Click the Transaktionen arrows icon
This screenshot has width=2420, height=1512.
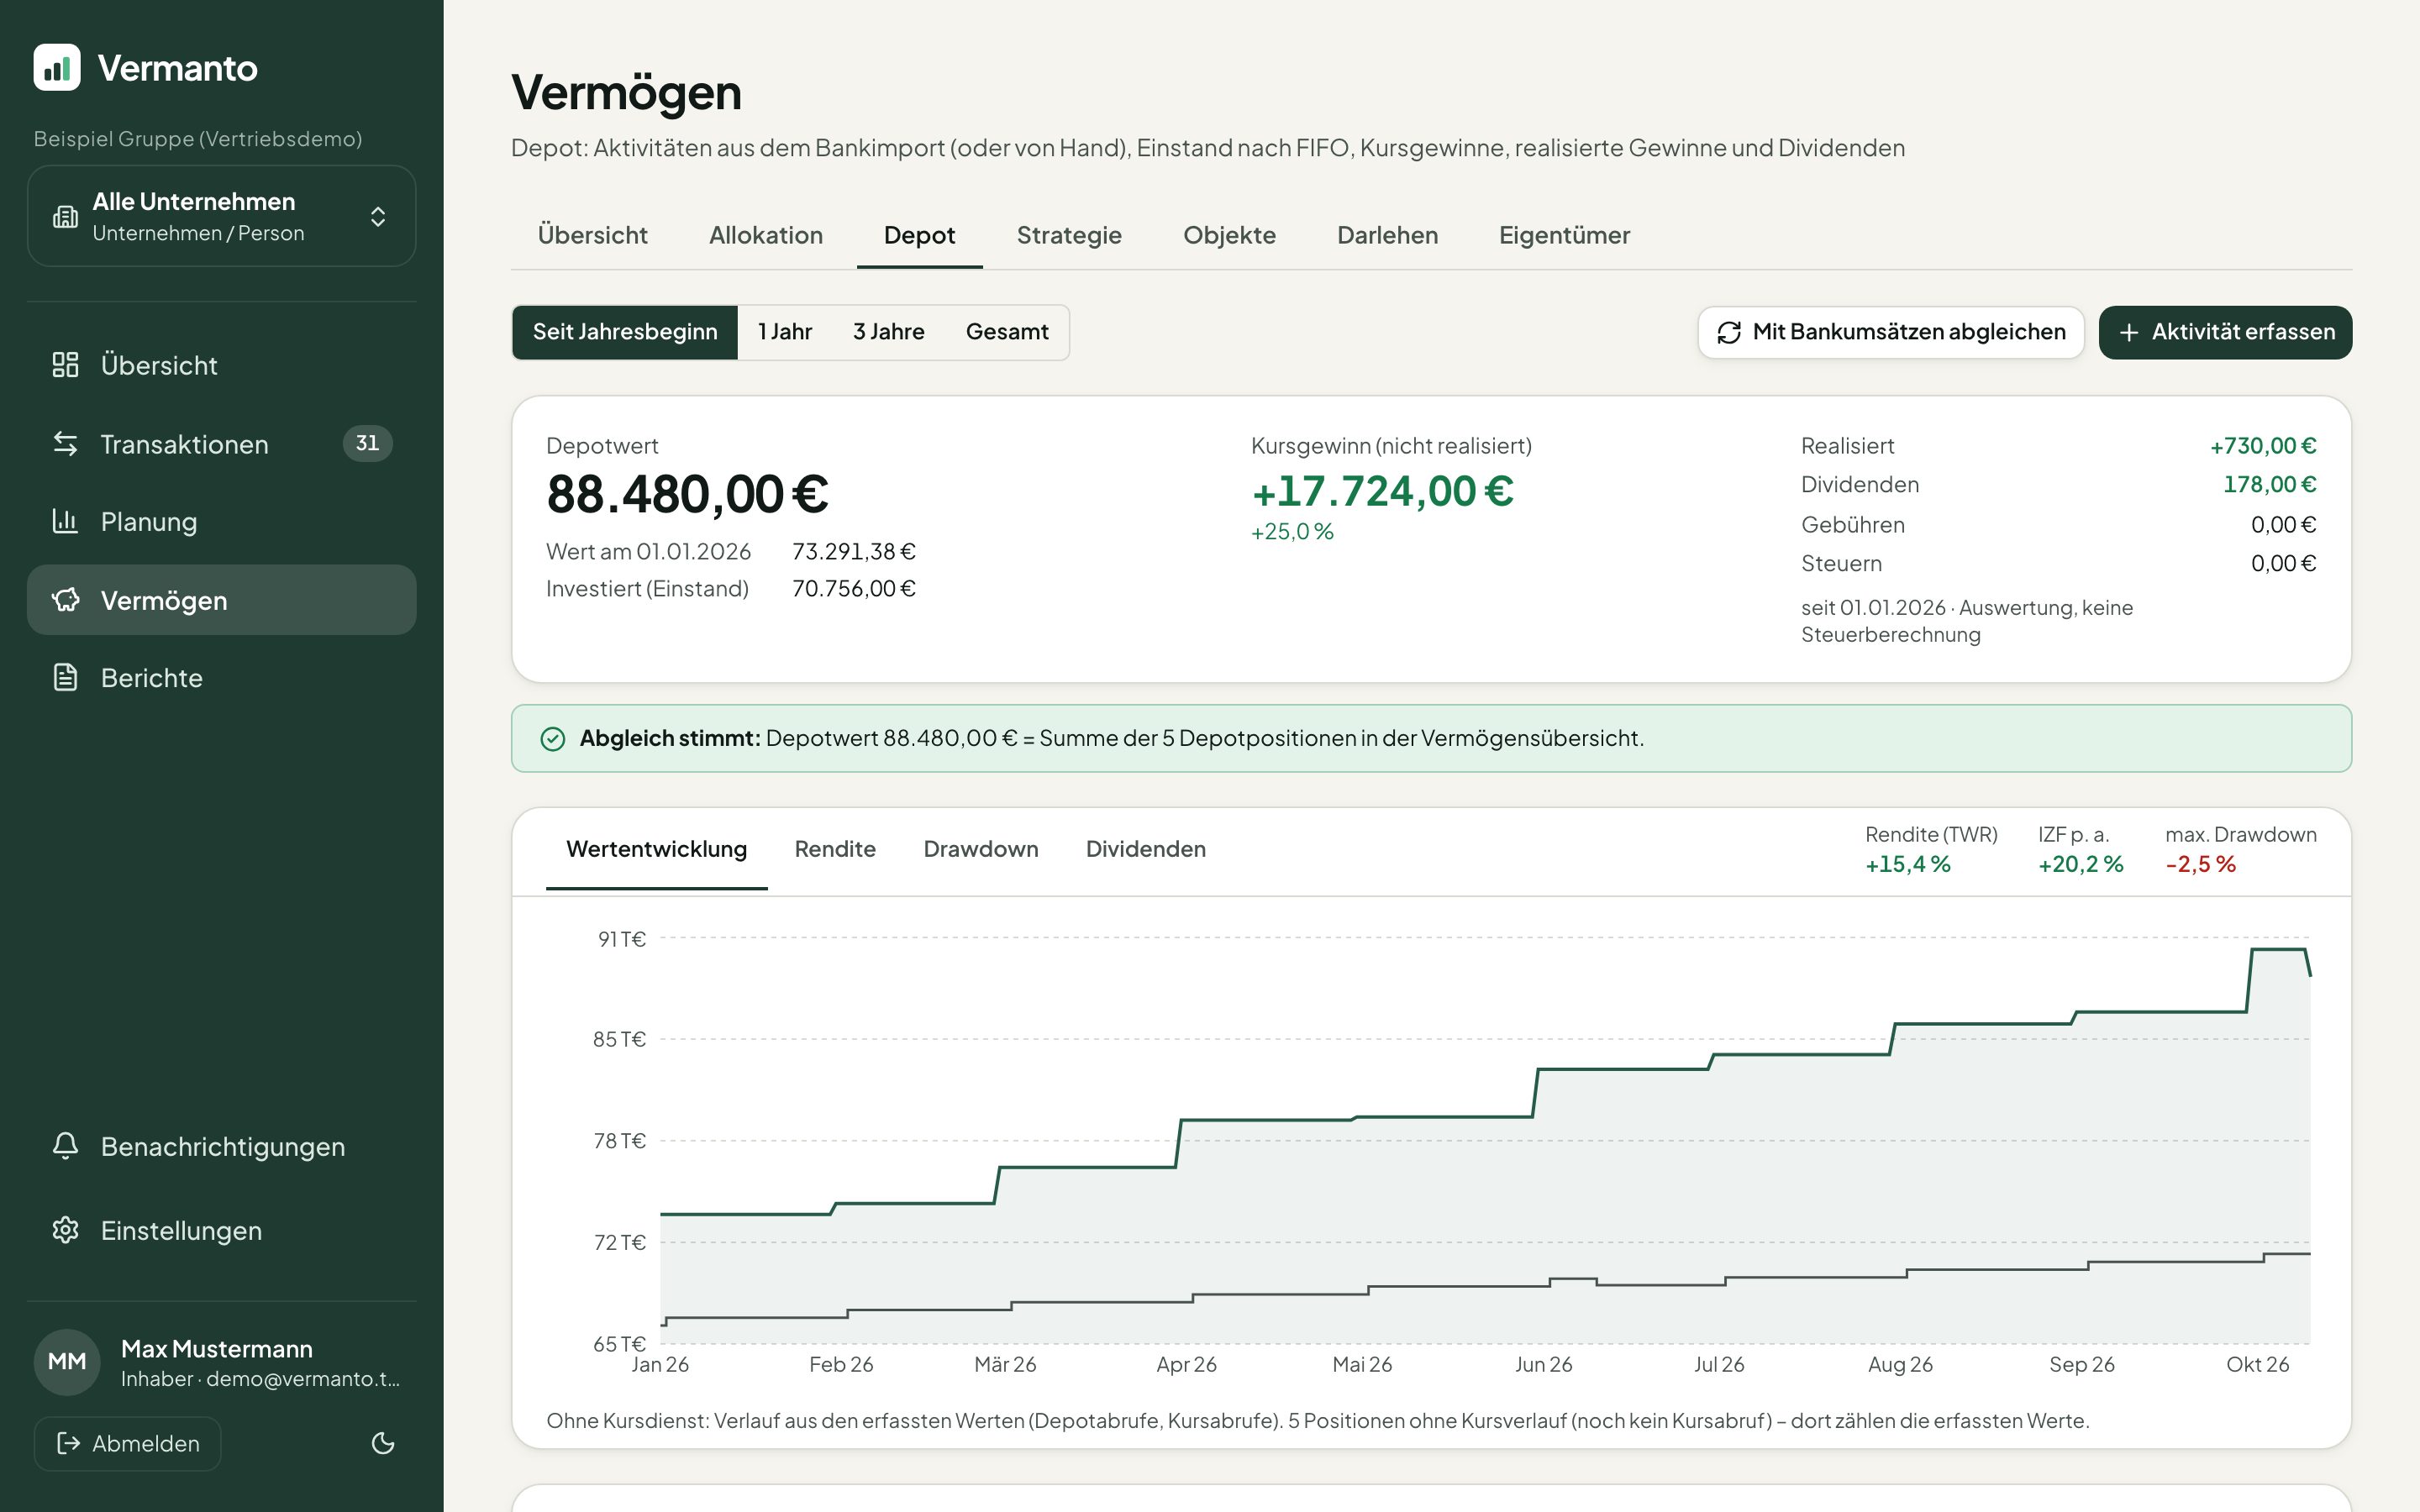[x=65, y=443]
